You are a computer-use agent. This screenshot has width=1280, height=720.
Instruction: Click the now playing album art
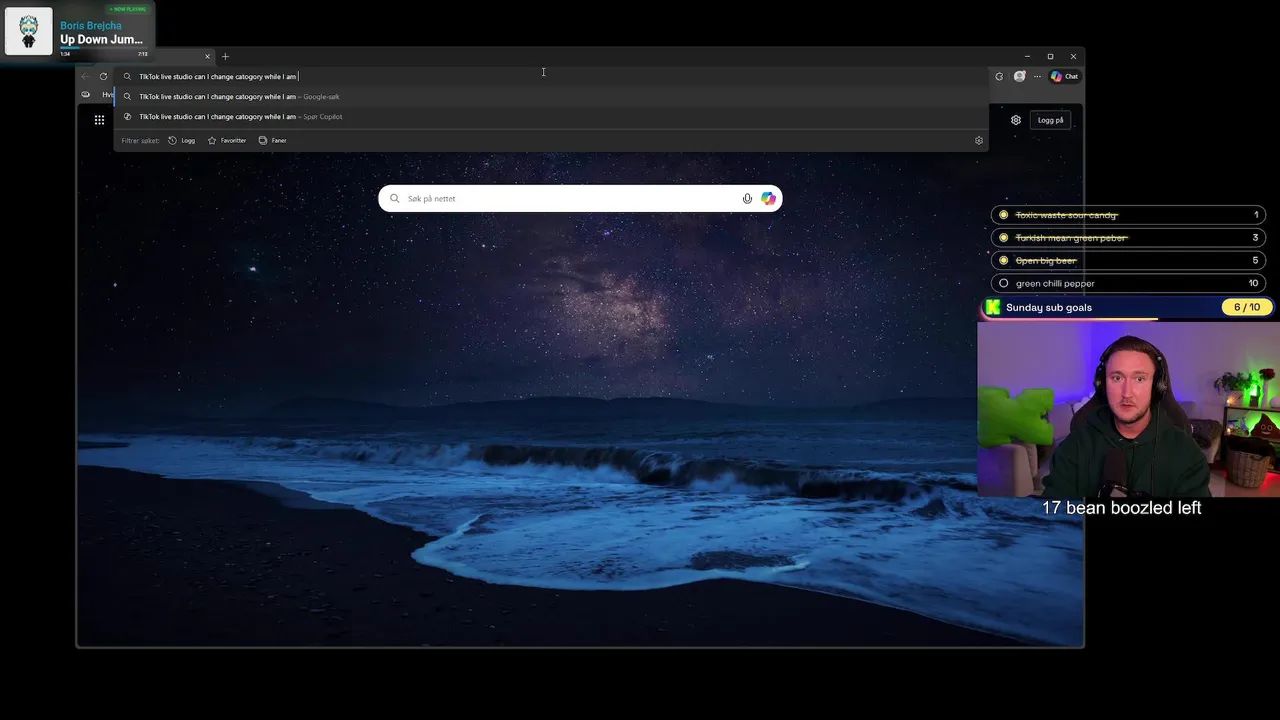[29, 31]
